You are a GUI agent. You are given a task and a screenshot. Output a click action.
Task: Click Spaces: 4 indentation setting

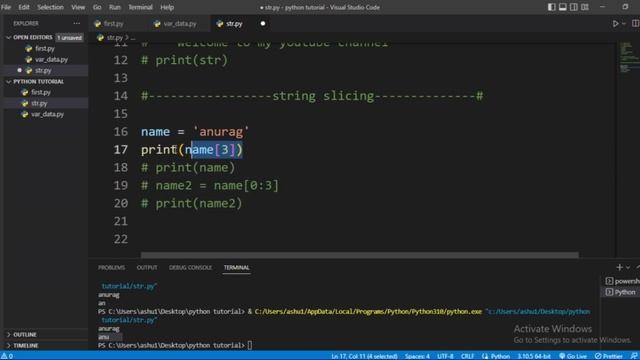coord(417,356)
